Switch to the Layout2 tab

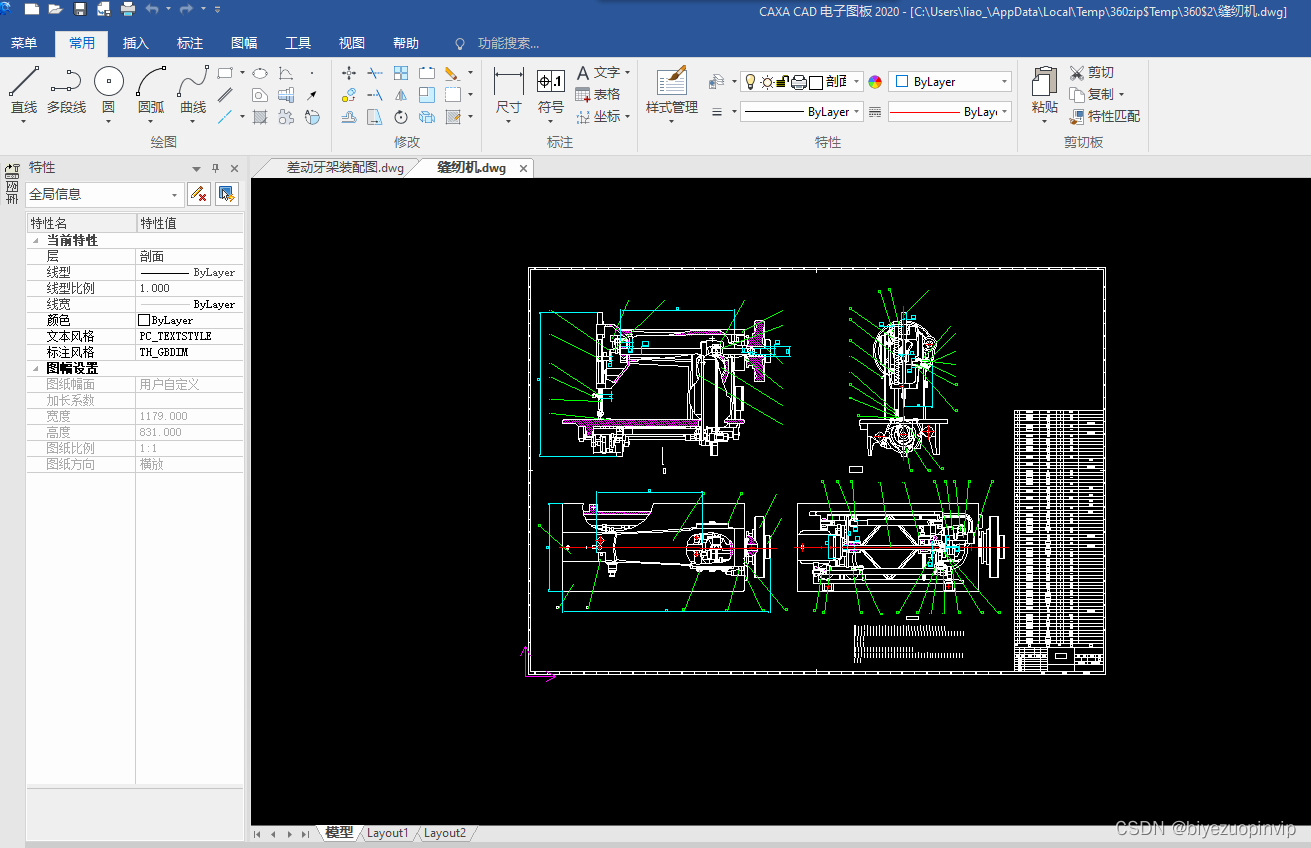pos(445,832)
